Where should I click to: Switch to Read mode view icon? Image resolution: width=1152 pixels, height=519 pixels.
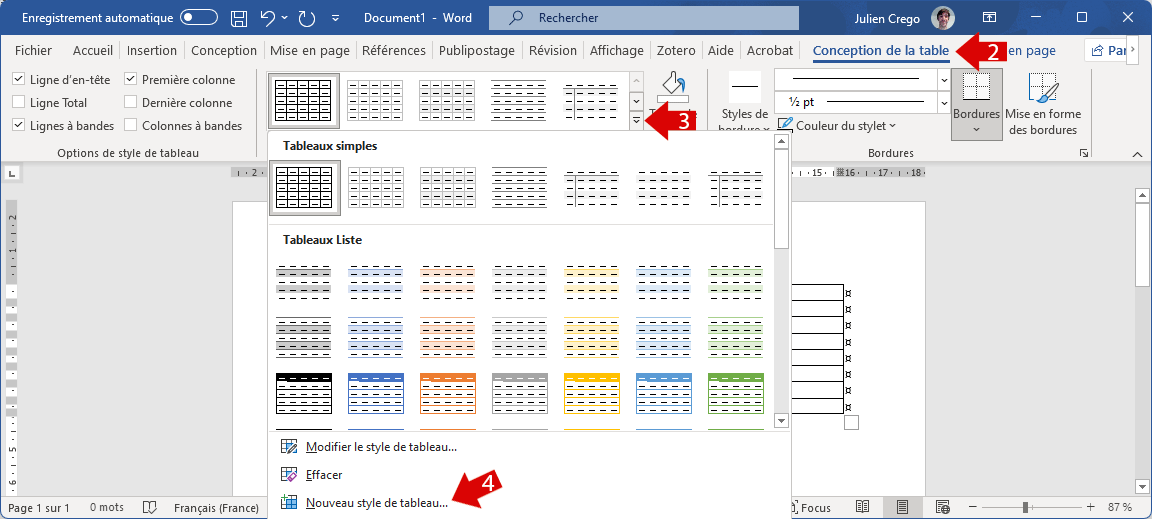click(x=863, y=507)
